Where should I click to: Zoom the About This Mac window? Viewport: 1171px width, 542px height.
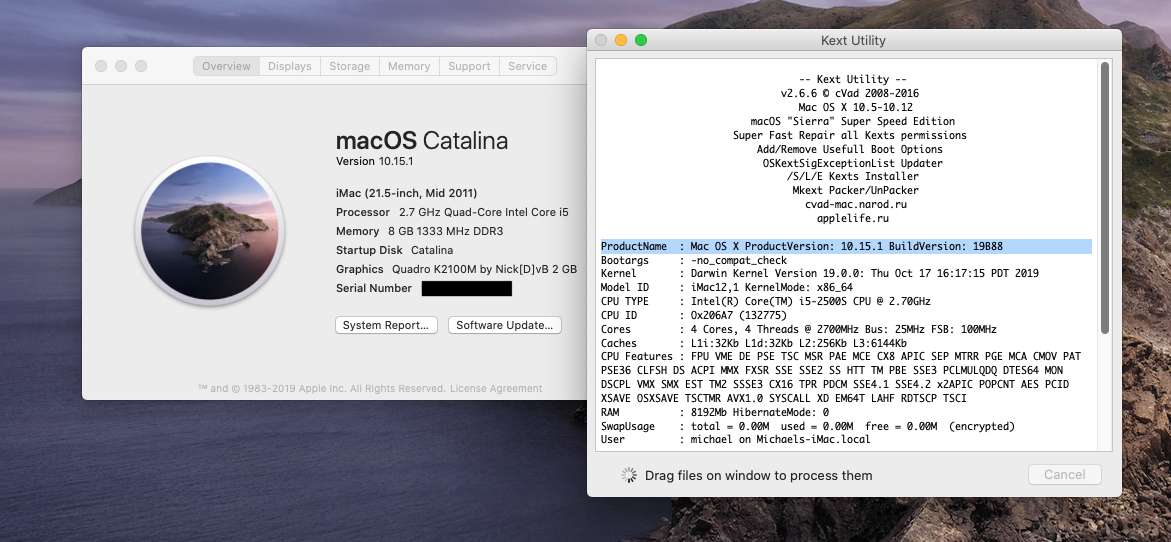pyautogui.click(x=140, y=66)
